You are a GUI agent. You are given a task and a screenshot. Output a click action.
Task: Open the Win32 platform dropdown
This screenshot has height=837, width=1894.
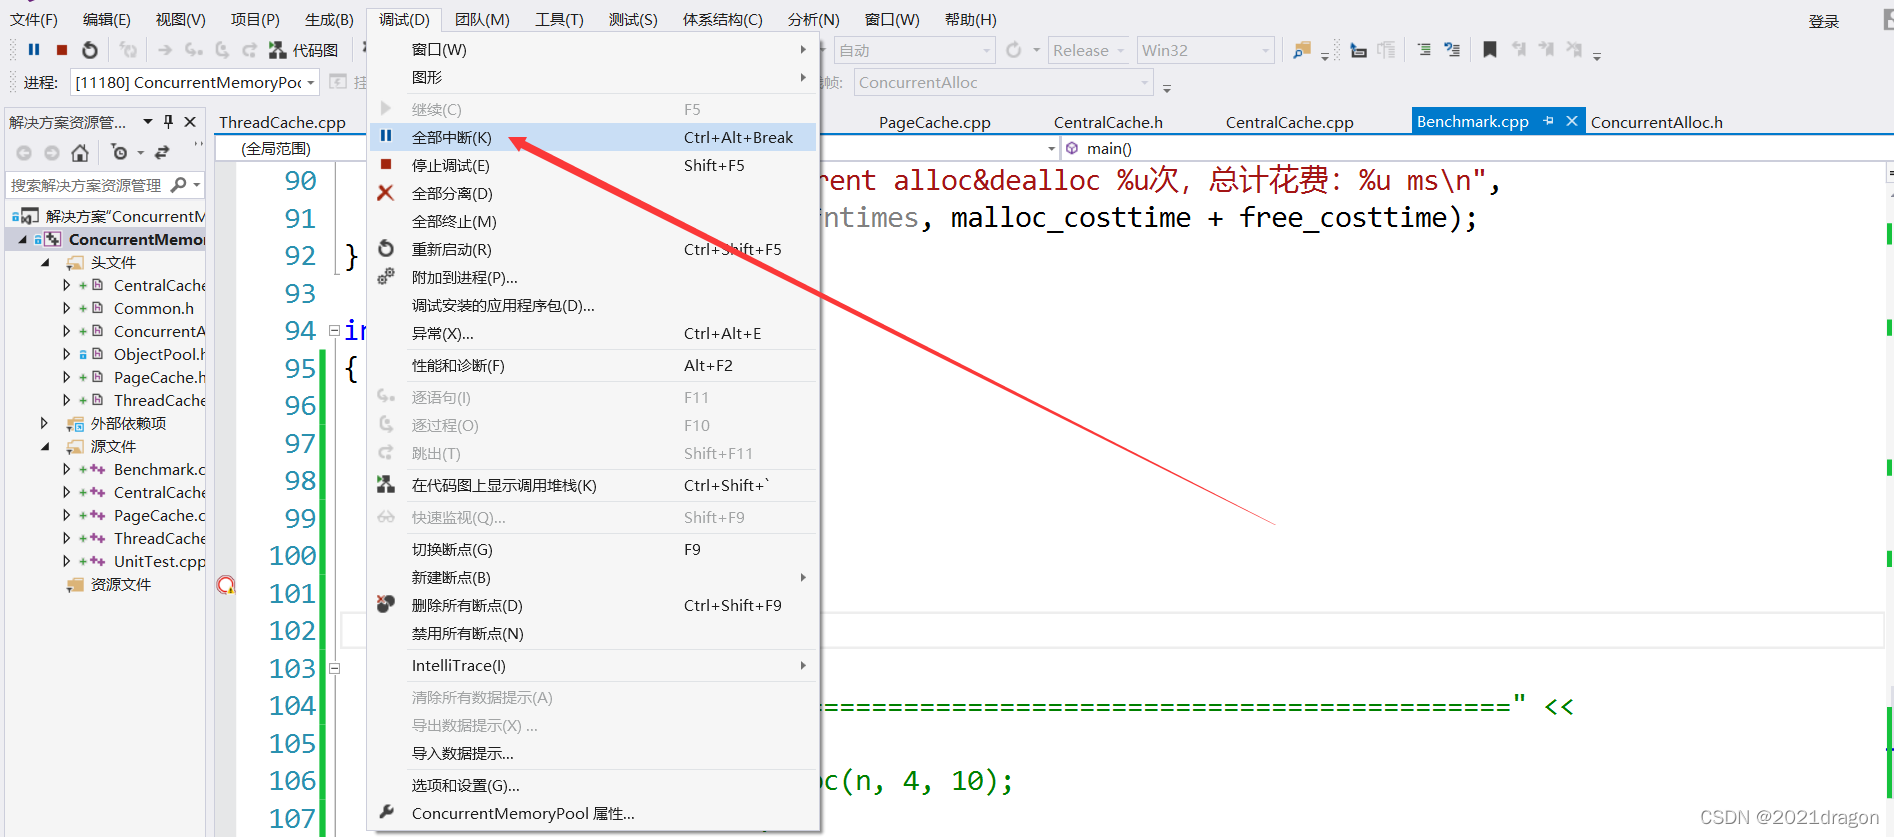1205,50
